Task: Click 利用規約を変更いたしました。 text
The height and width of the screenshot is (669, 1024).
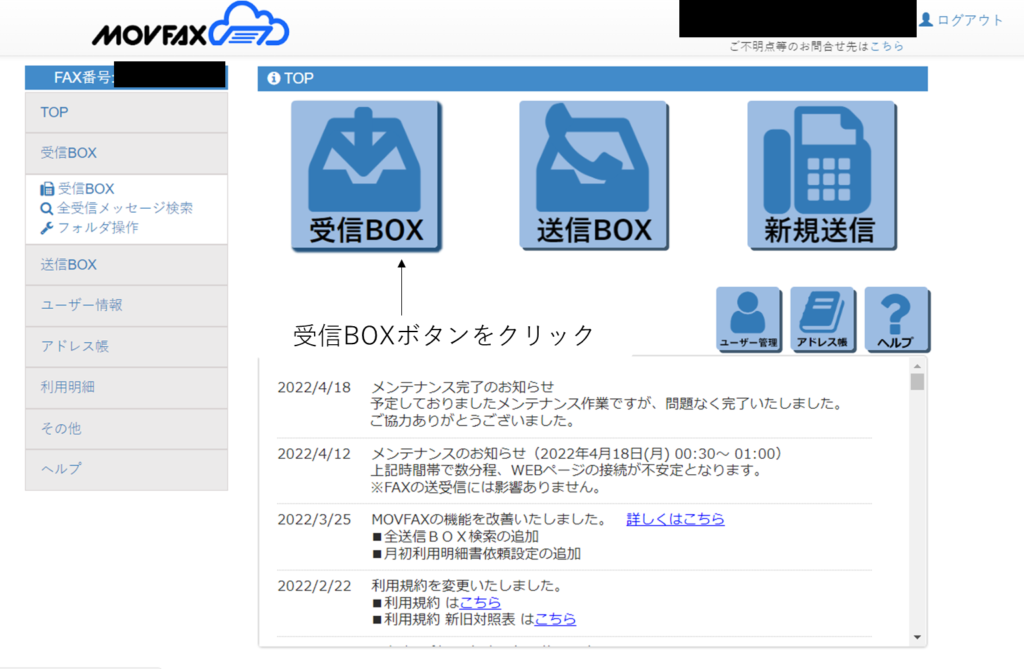Action: tap(469, 585)
